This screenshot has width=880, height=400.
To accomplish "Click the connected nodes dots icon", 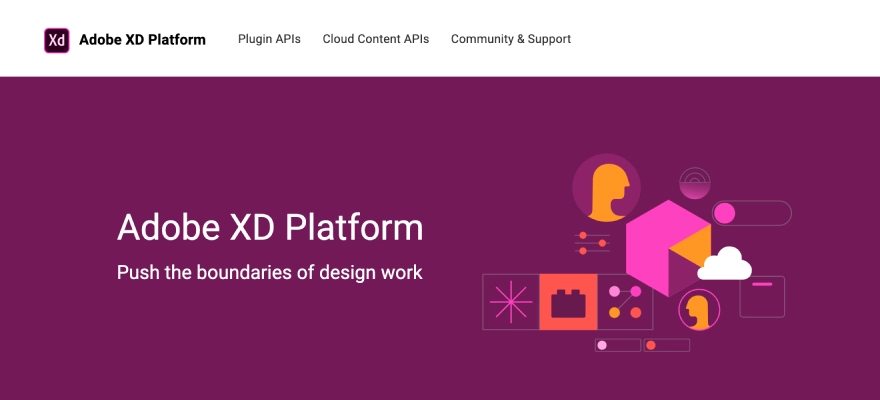I will (625, 302).
